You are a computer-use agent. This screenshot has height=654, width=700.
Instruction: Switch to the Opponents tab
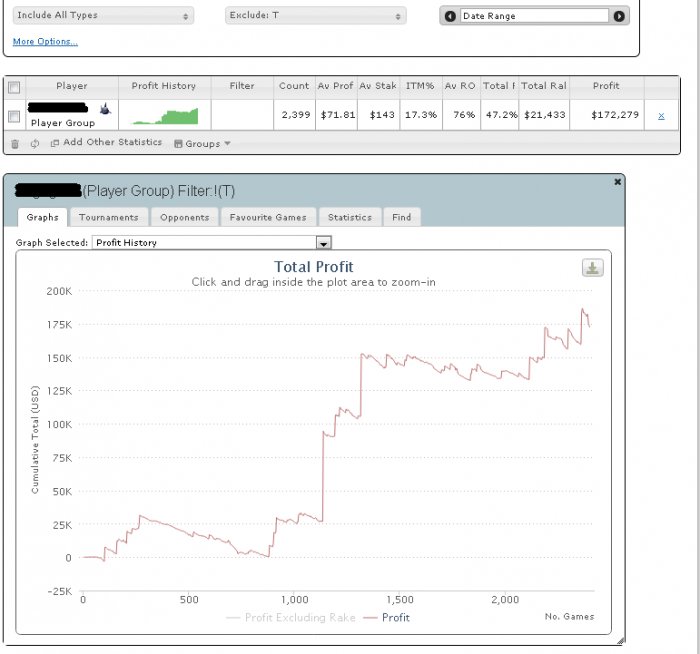pos(184,217)
